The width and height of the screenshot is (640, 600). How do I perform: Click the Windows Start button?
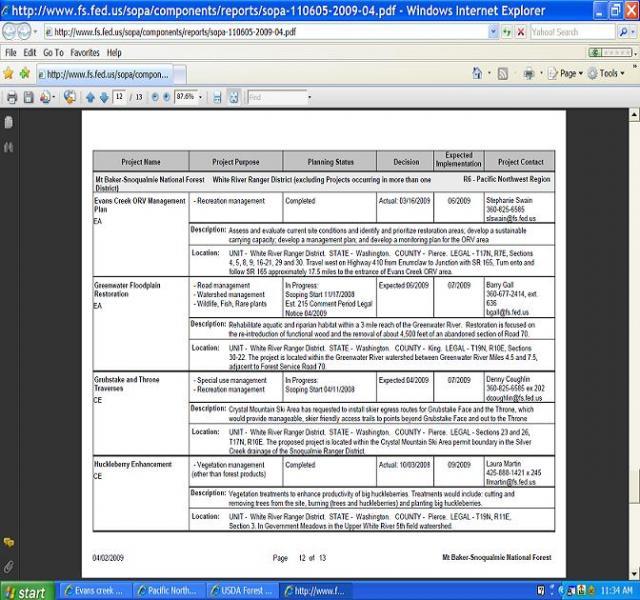point(25,591)
